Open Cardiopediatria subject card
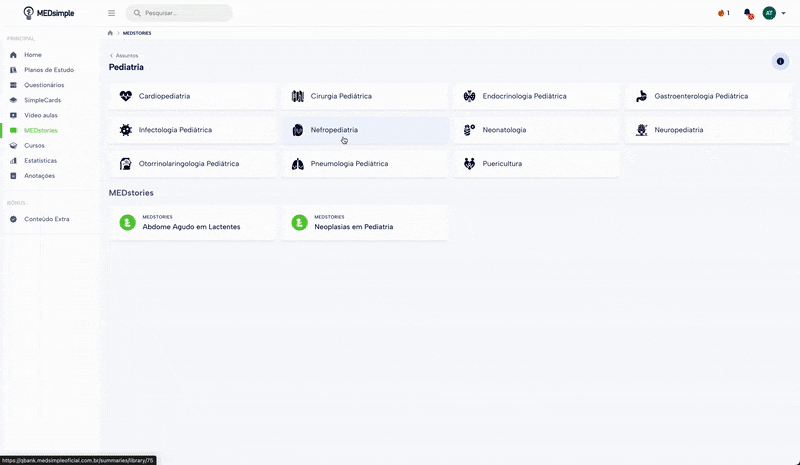 193,96
